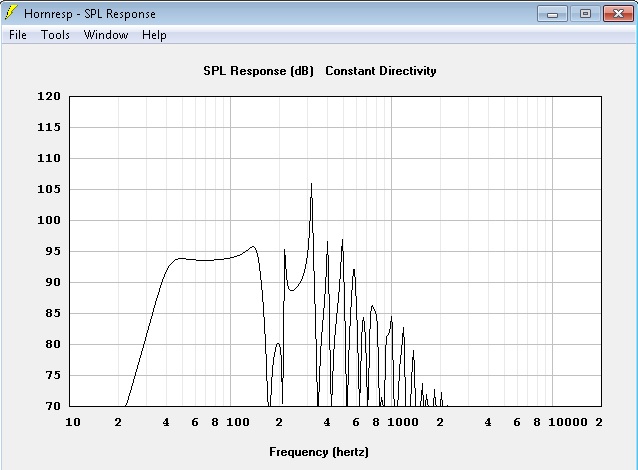Click the tallest SPL peak near 105 dB

(x=312, y=184)
